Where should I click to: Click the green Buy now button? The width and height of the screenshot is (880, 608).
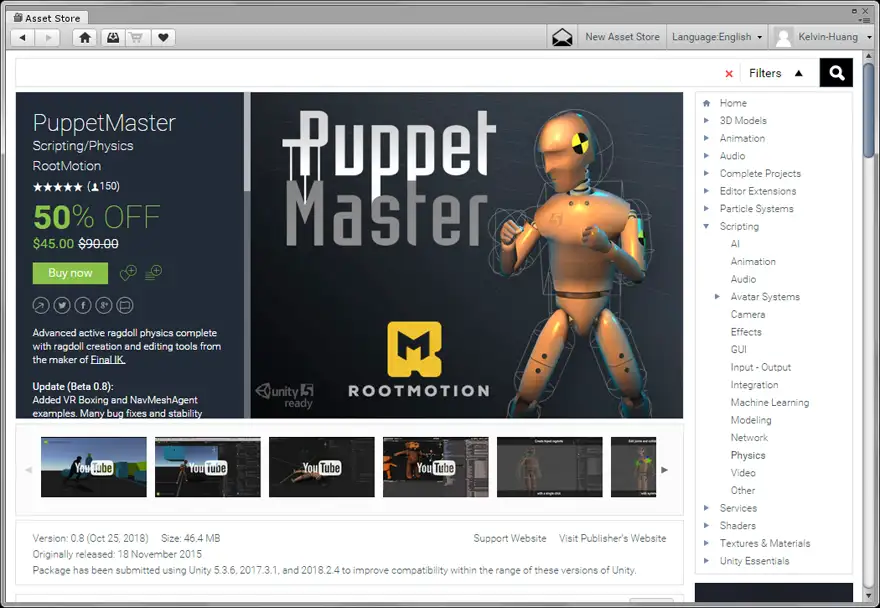point(70,273)
